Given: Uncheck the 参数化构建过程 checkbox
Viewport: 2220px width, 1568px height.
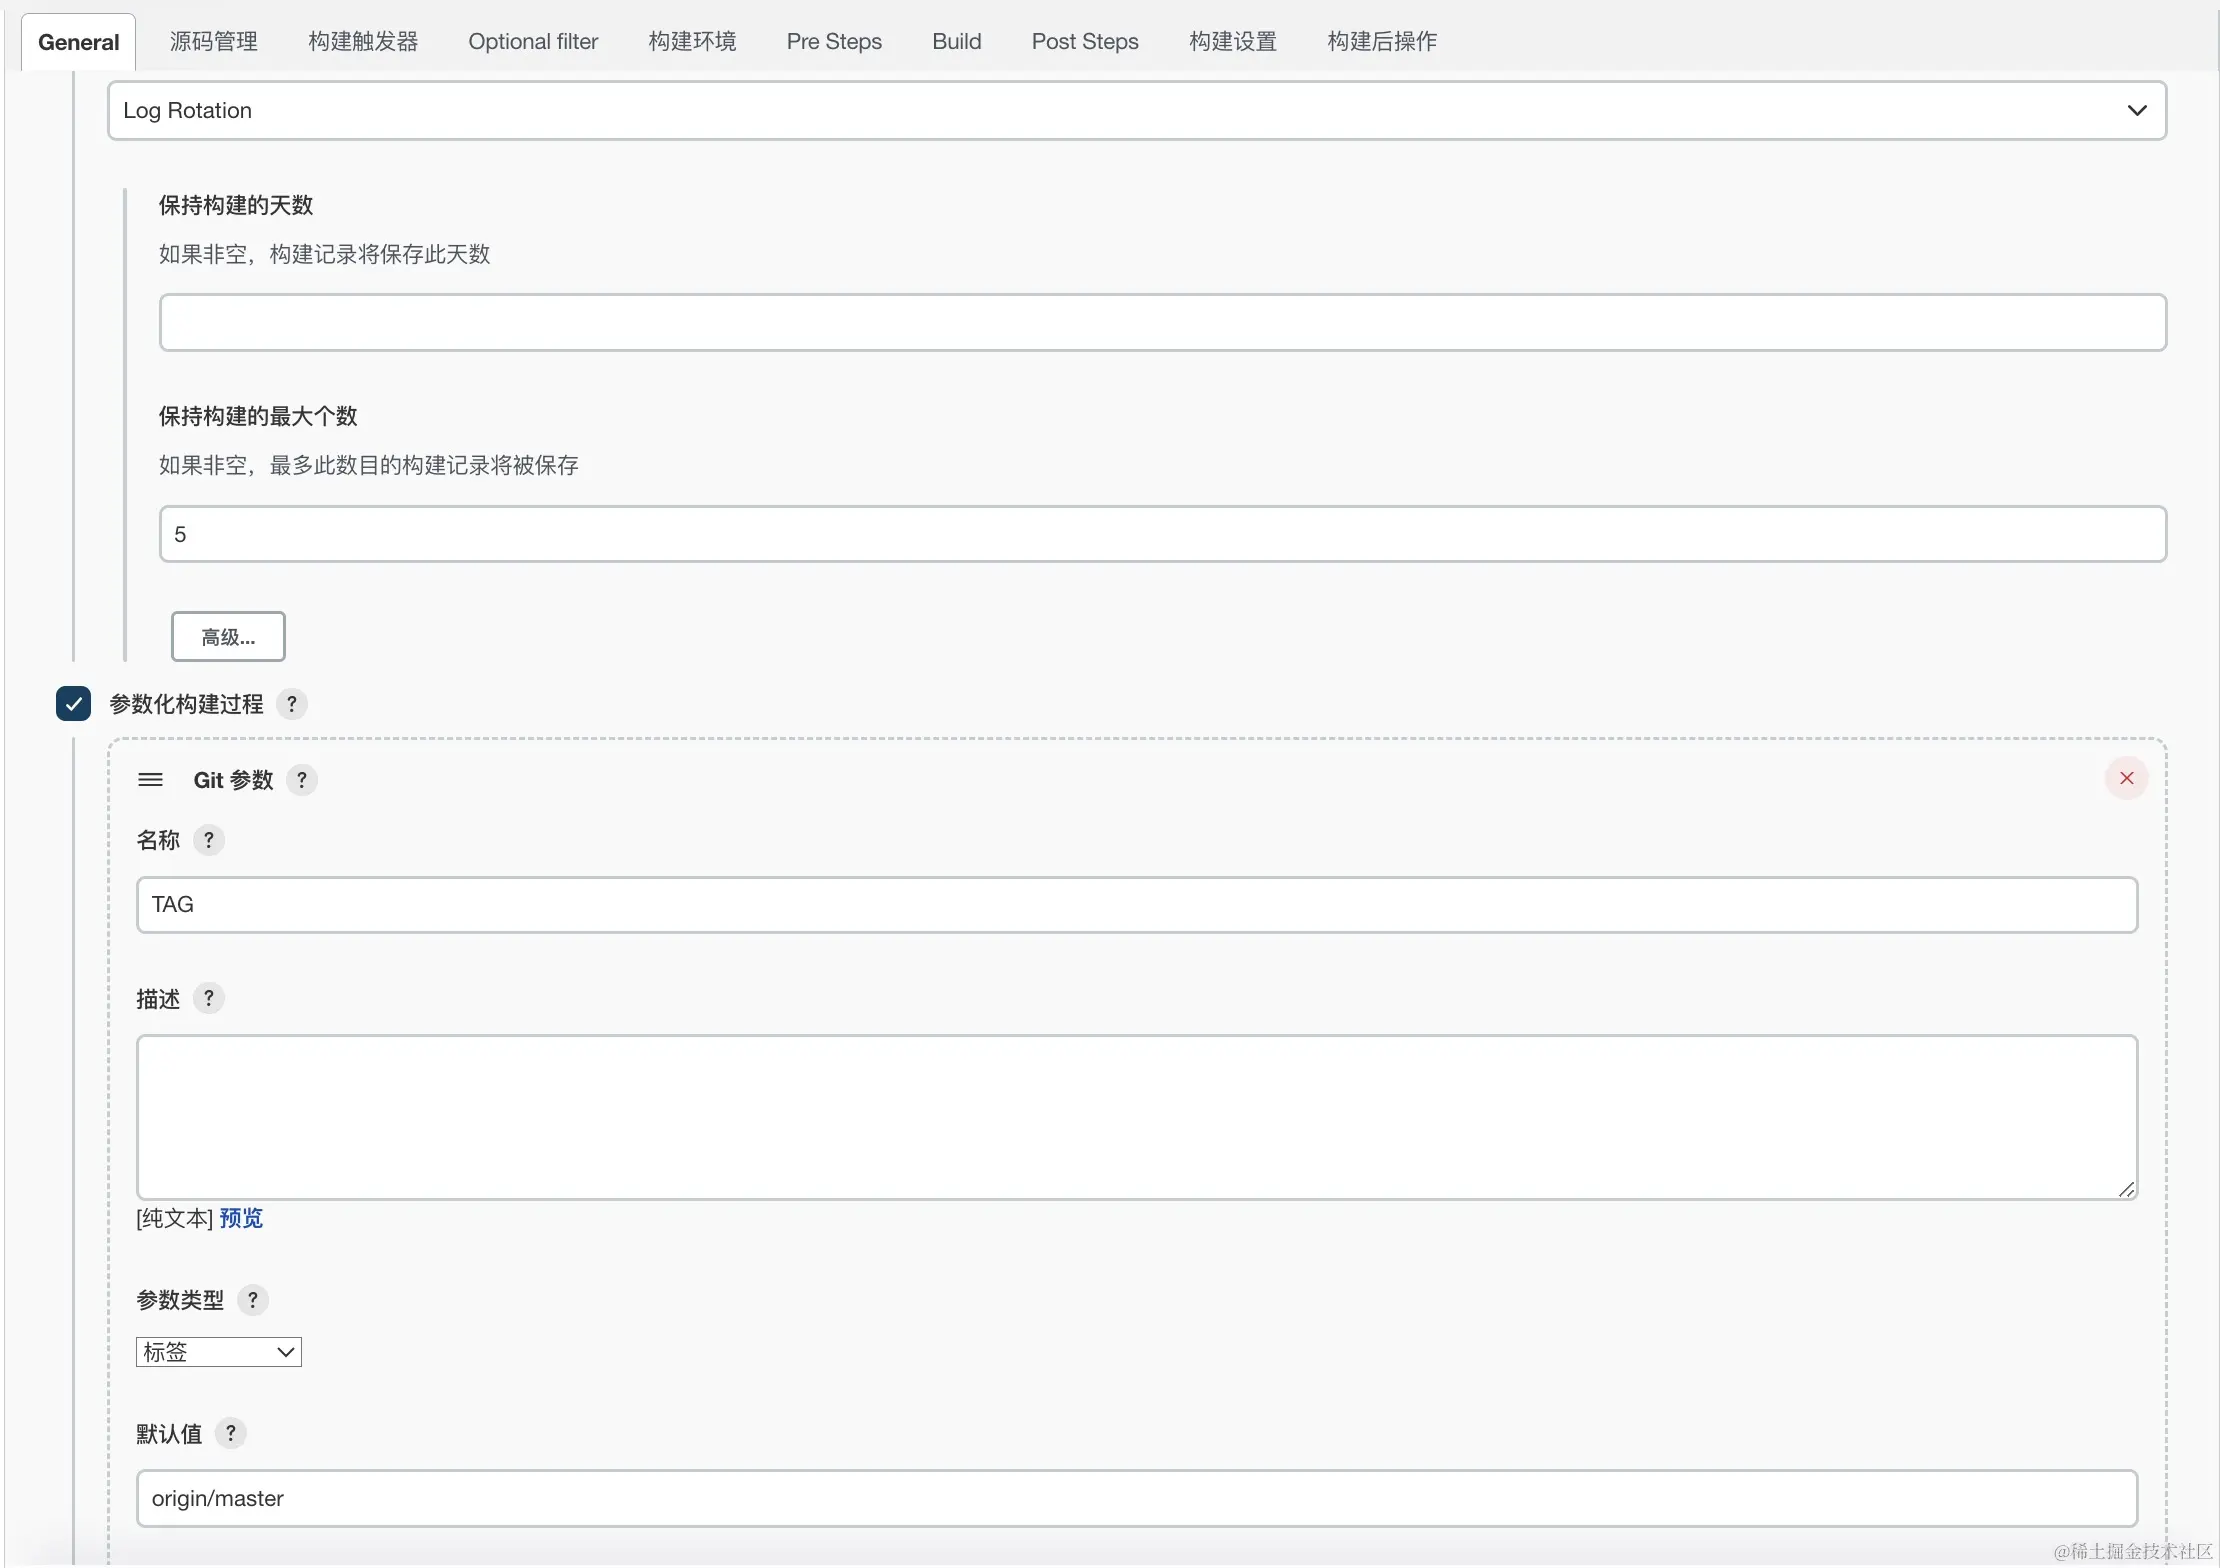Looking at the screenshot, I should pos(73,704).
